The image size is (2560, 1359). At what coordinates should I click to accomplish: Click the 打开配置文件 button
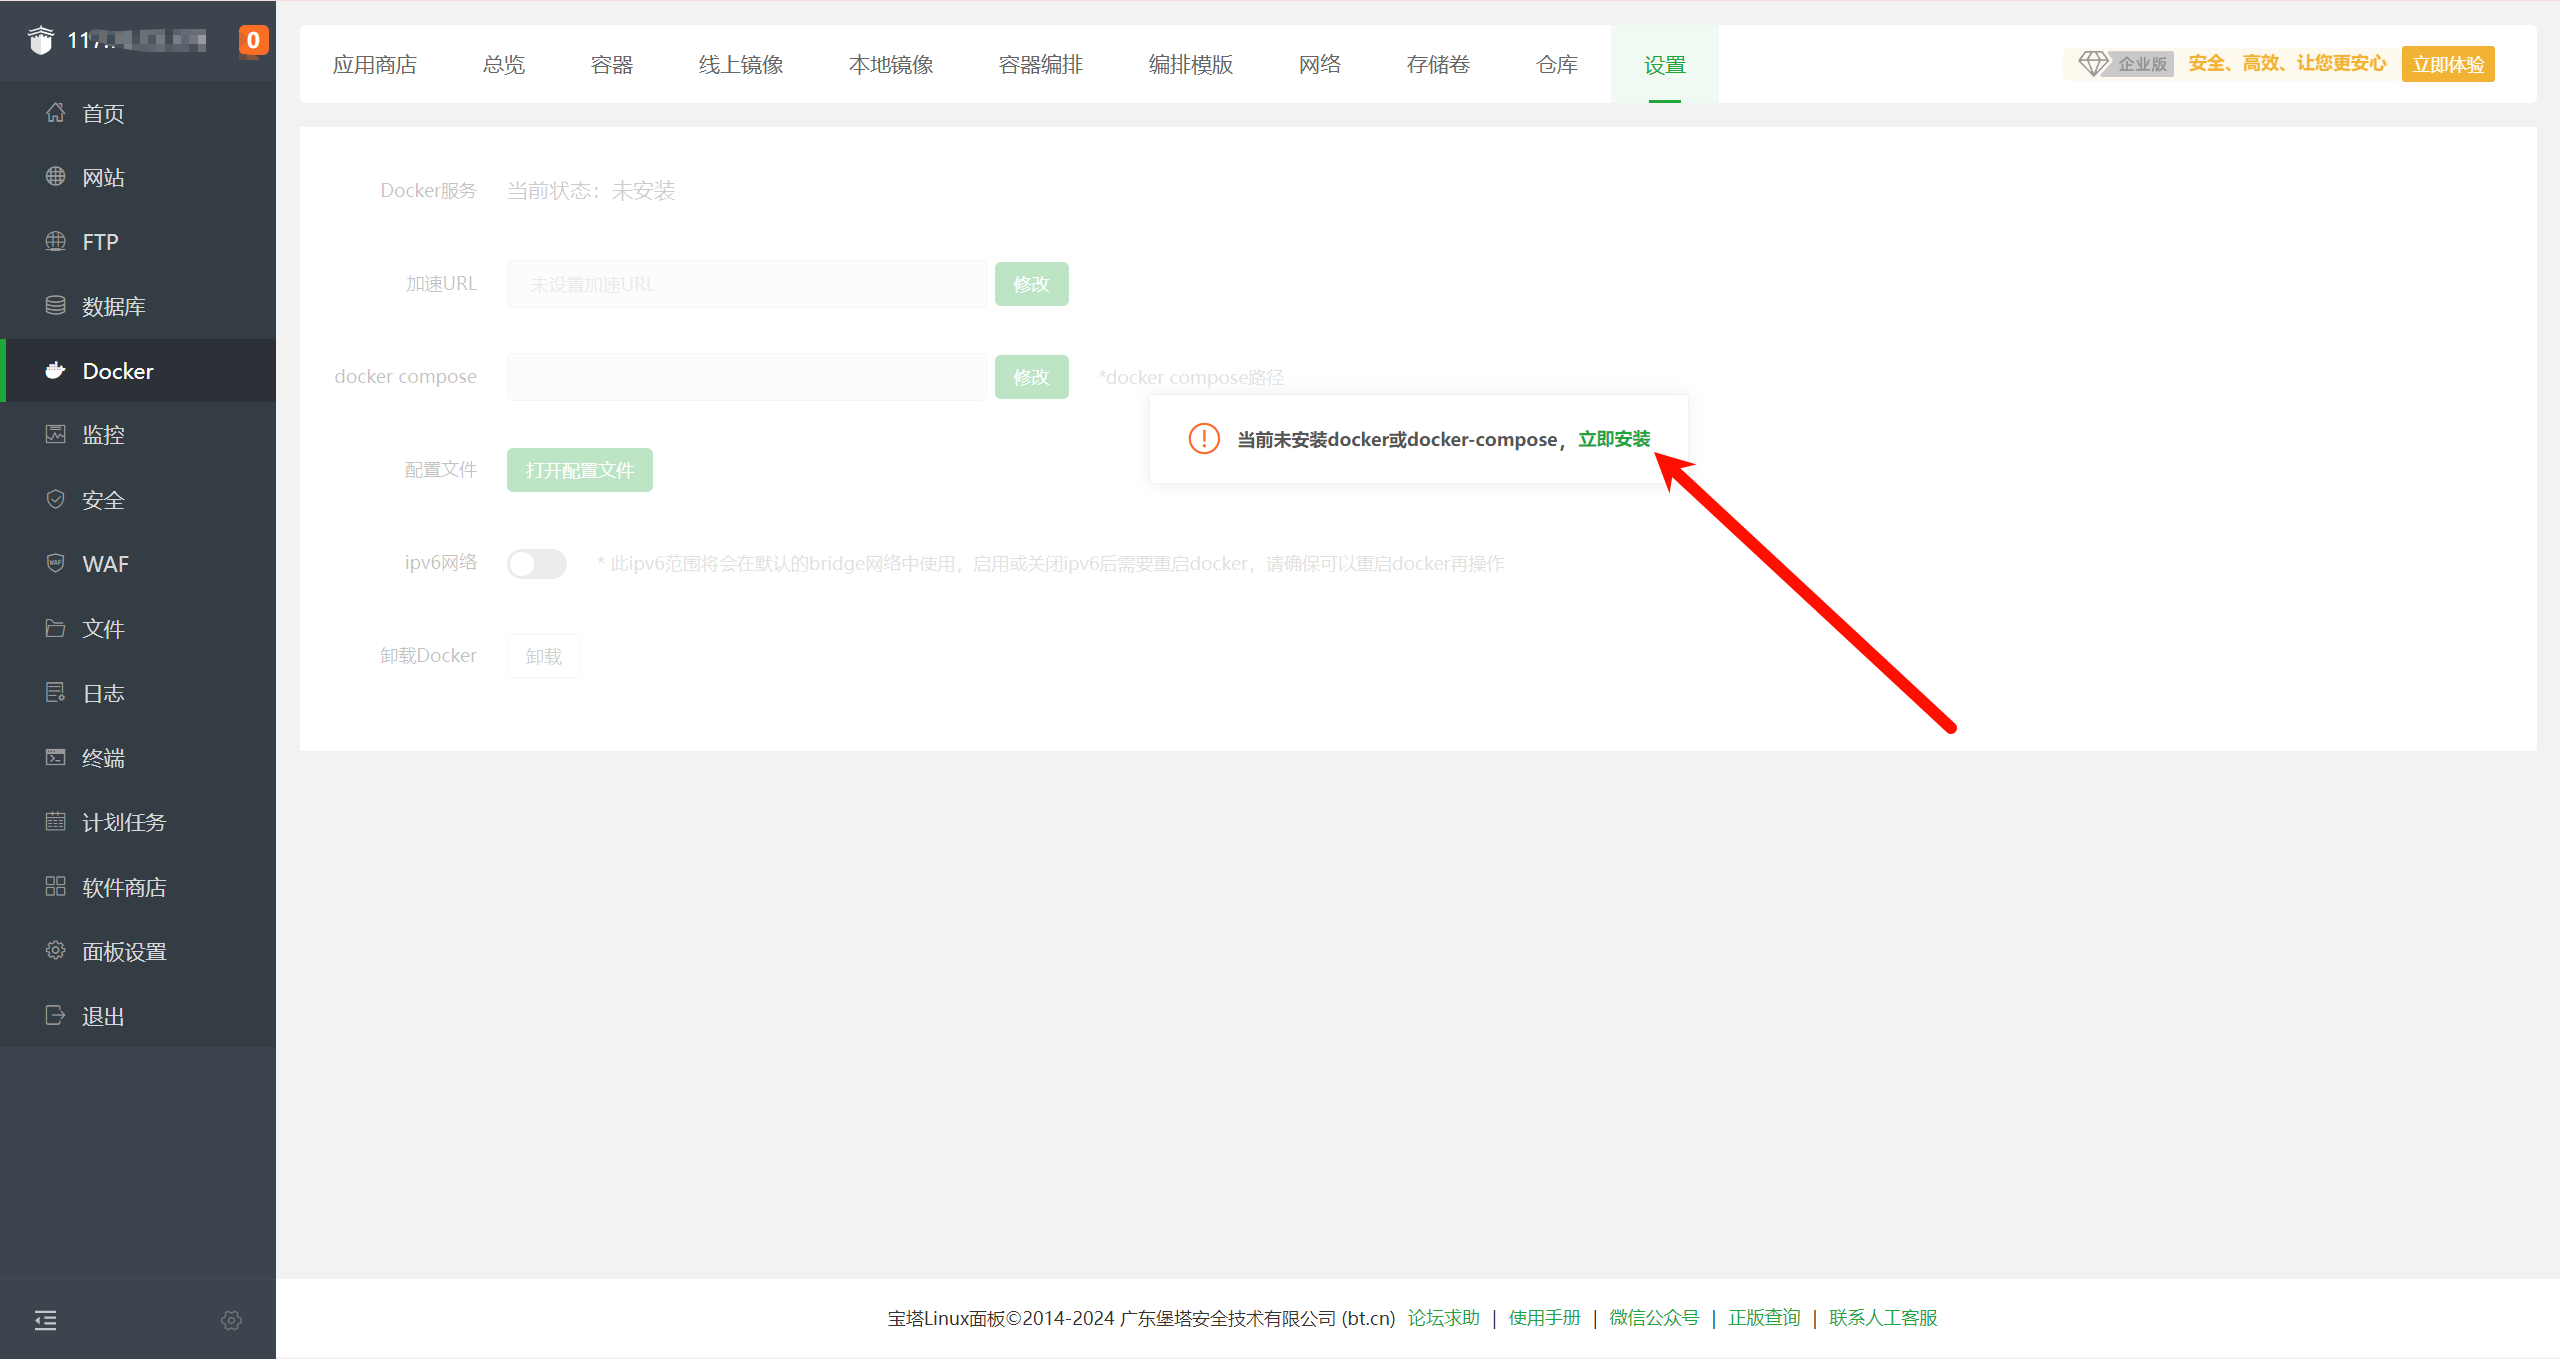(580, 470)
